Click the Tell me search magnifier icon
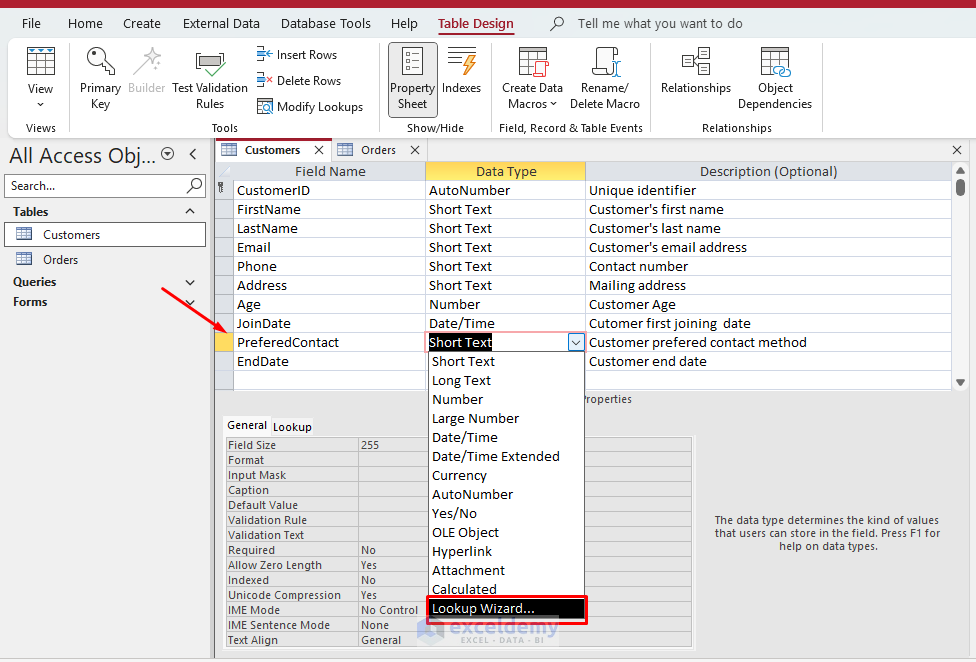 pos(557,24)
